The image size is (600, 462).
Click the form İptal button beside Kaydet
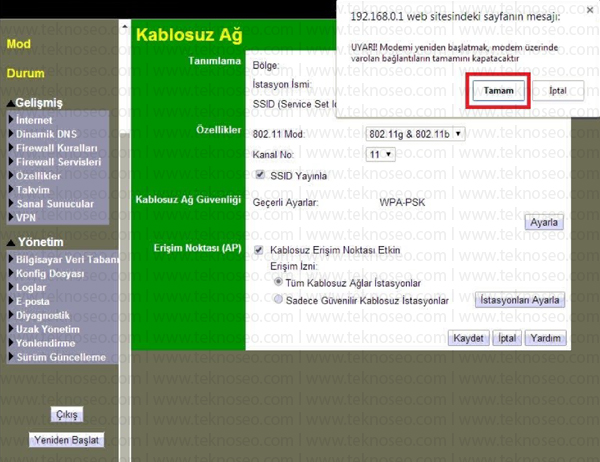point(507,338)
